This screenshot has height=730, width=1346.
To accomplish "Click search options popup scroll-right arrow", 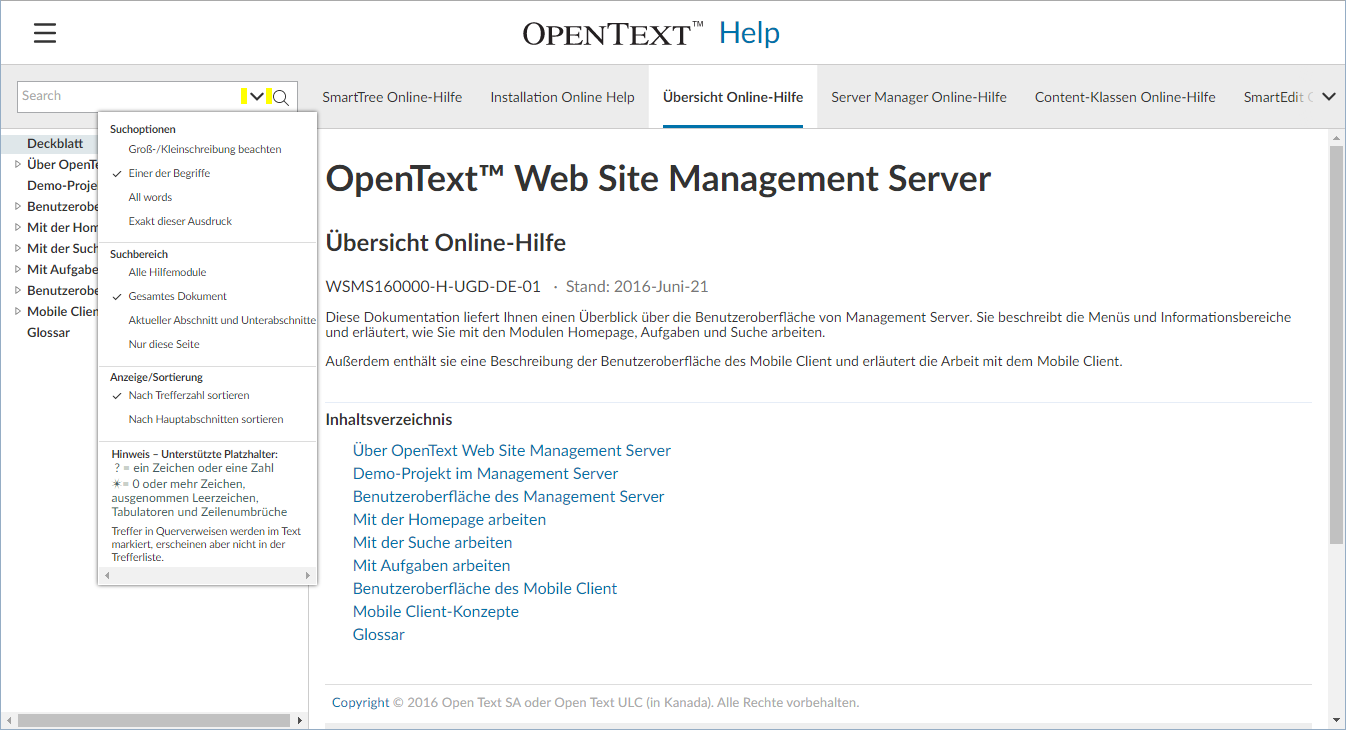I will coord(308,576).
